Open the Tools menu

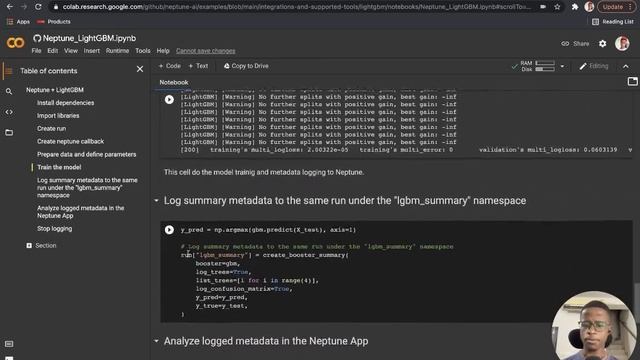click(x=142, y=51)
